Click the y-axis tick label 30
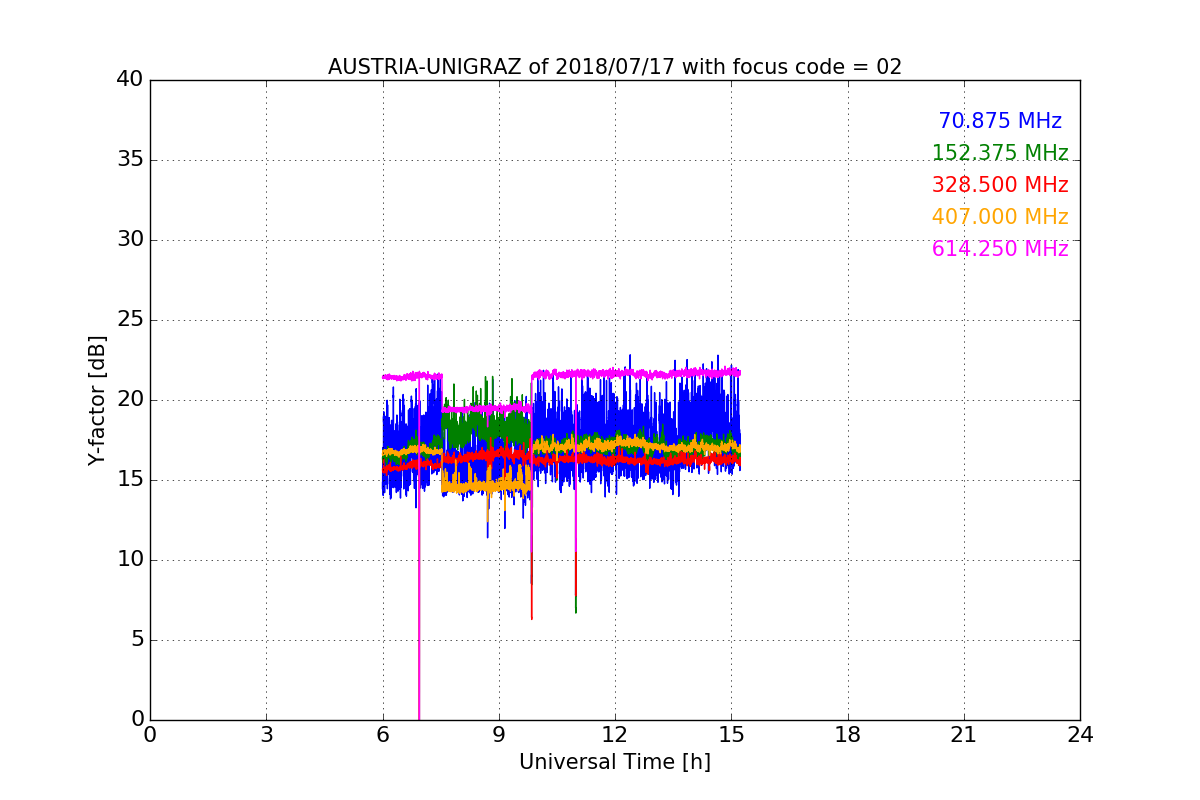Screen dimensions: 1200x800 click(x=130, y=240)
